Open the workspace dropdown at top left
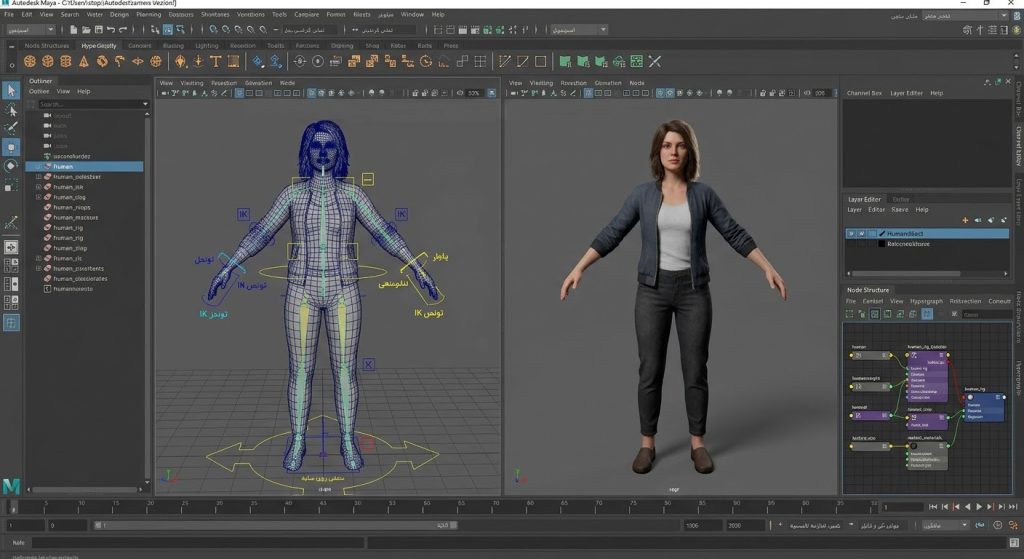 (x=31, y=29)
